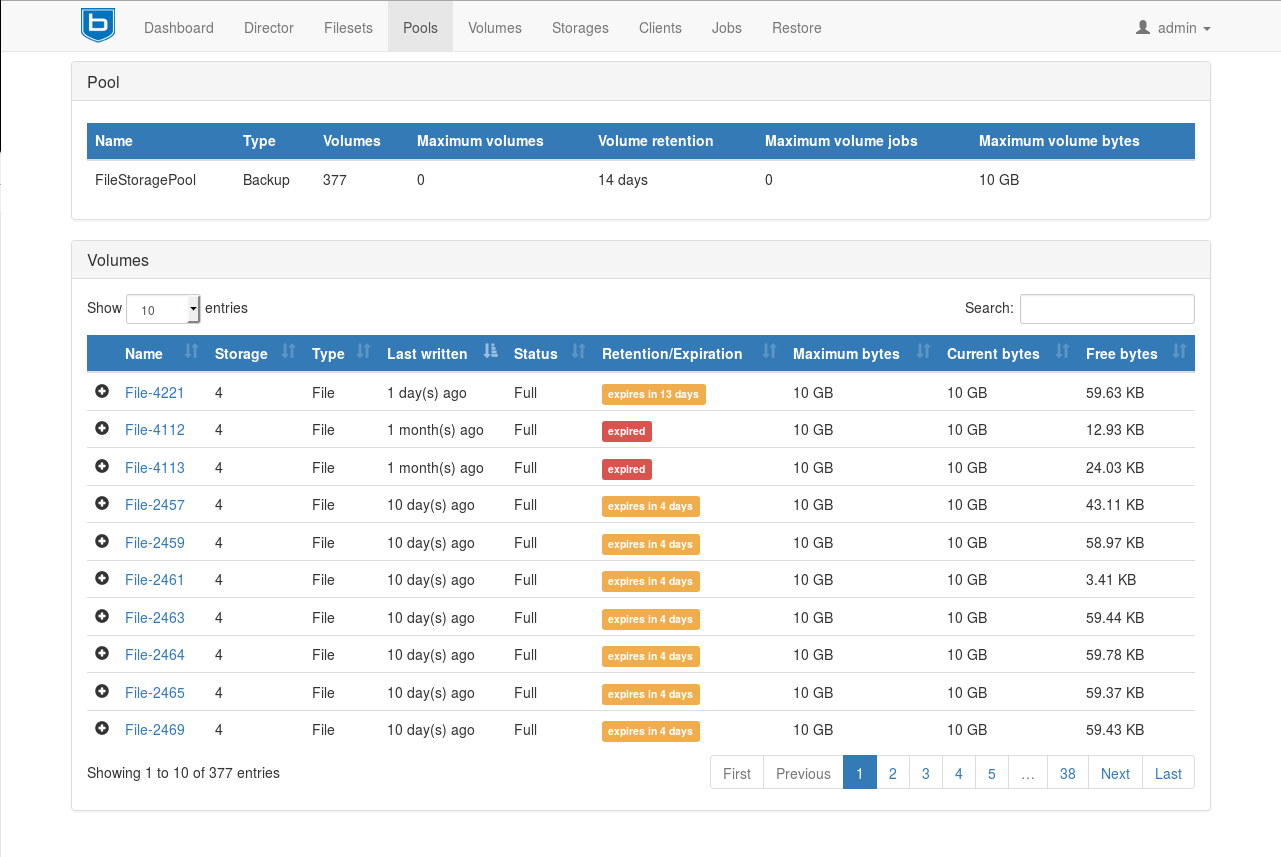Screen dimensions: 1281x857
Task: Jump to page 38 in pagination
Action: (1067, 773)
